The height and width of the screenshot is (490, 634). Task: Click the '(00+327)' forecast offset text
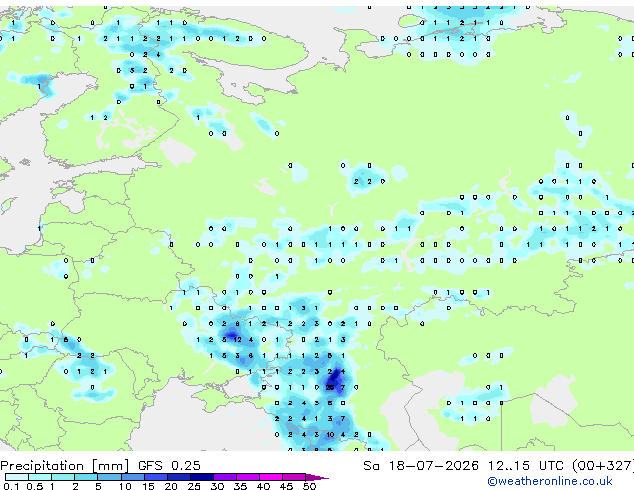[603, 466]
